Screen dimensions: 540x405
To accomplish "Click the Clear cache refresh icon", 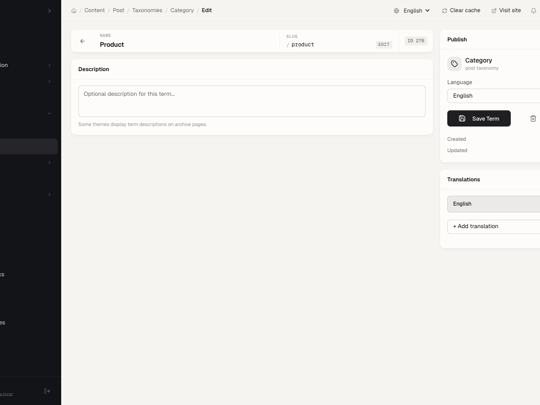I will (445, 11).
